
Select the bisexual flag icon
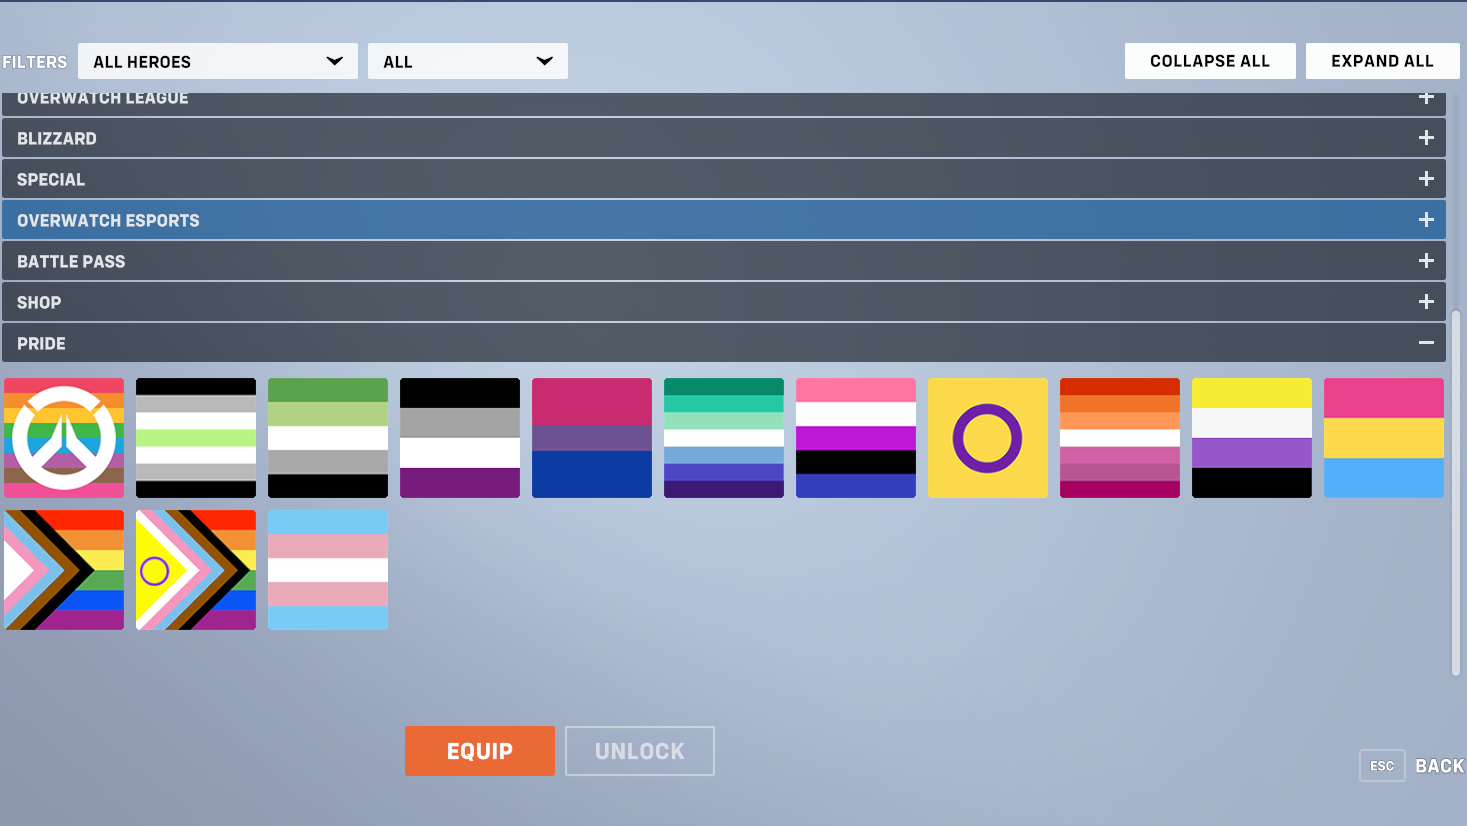click(x=592, y=438)
